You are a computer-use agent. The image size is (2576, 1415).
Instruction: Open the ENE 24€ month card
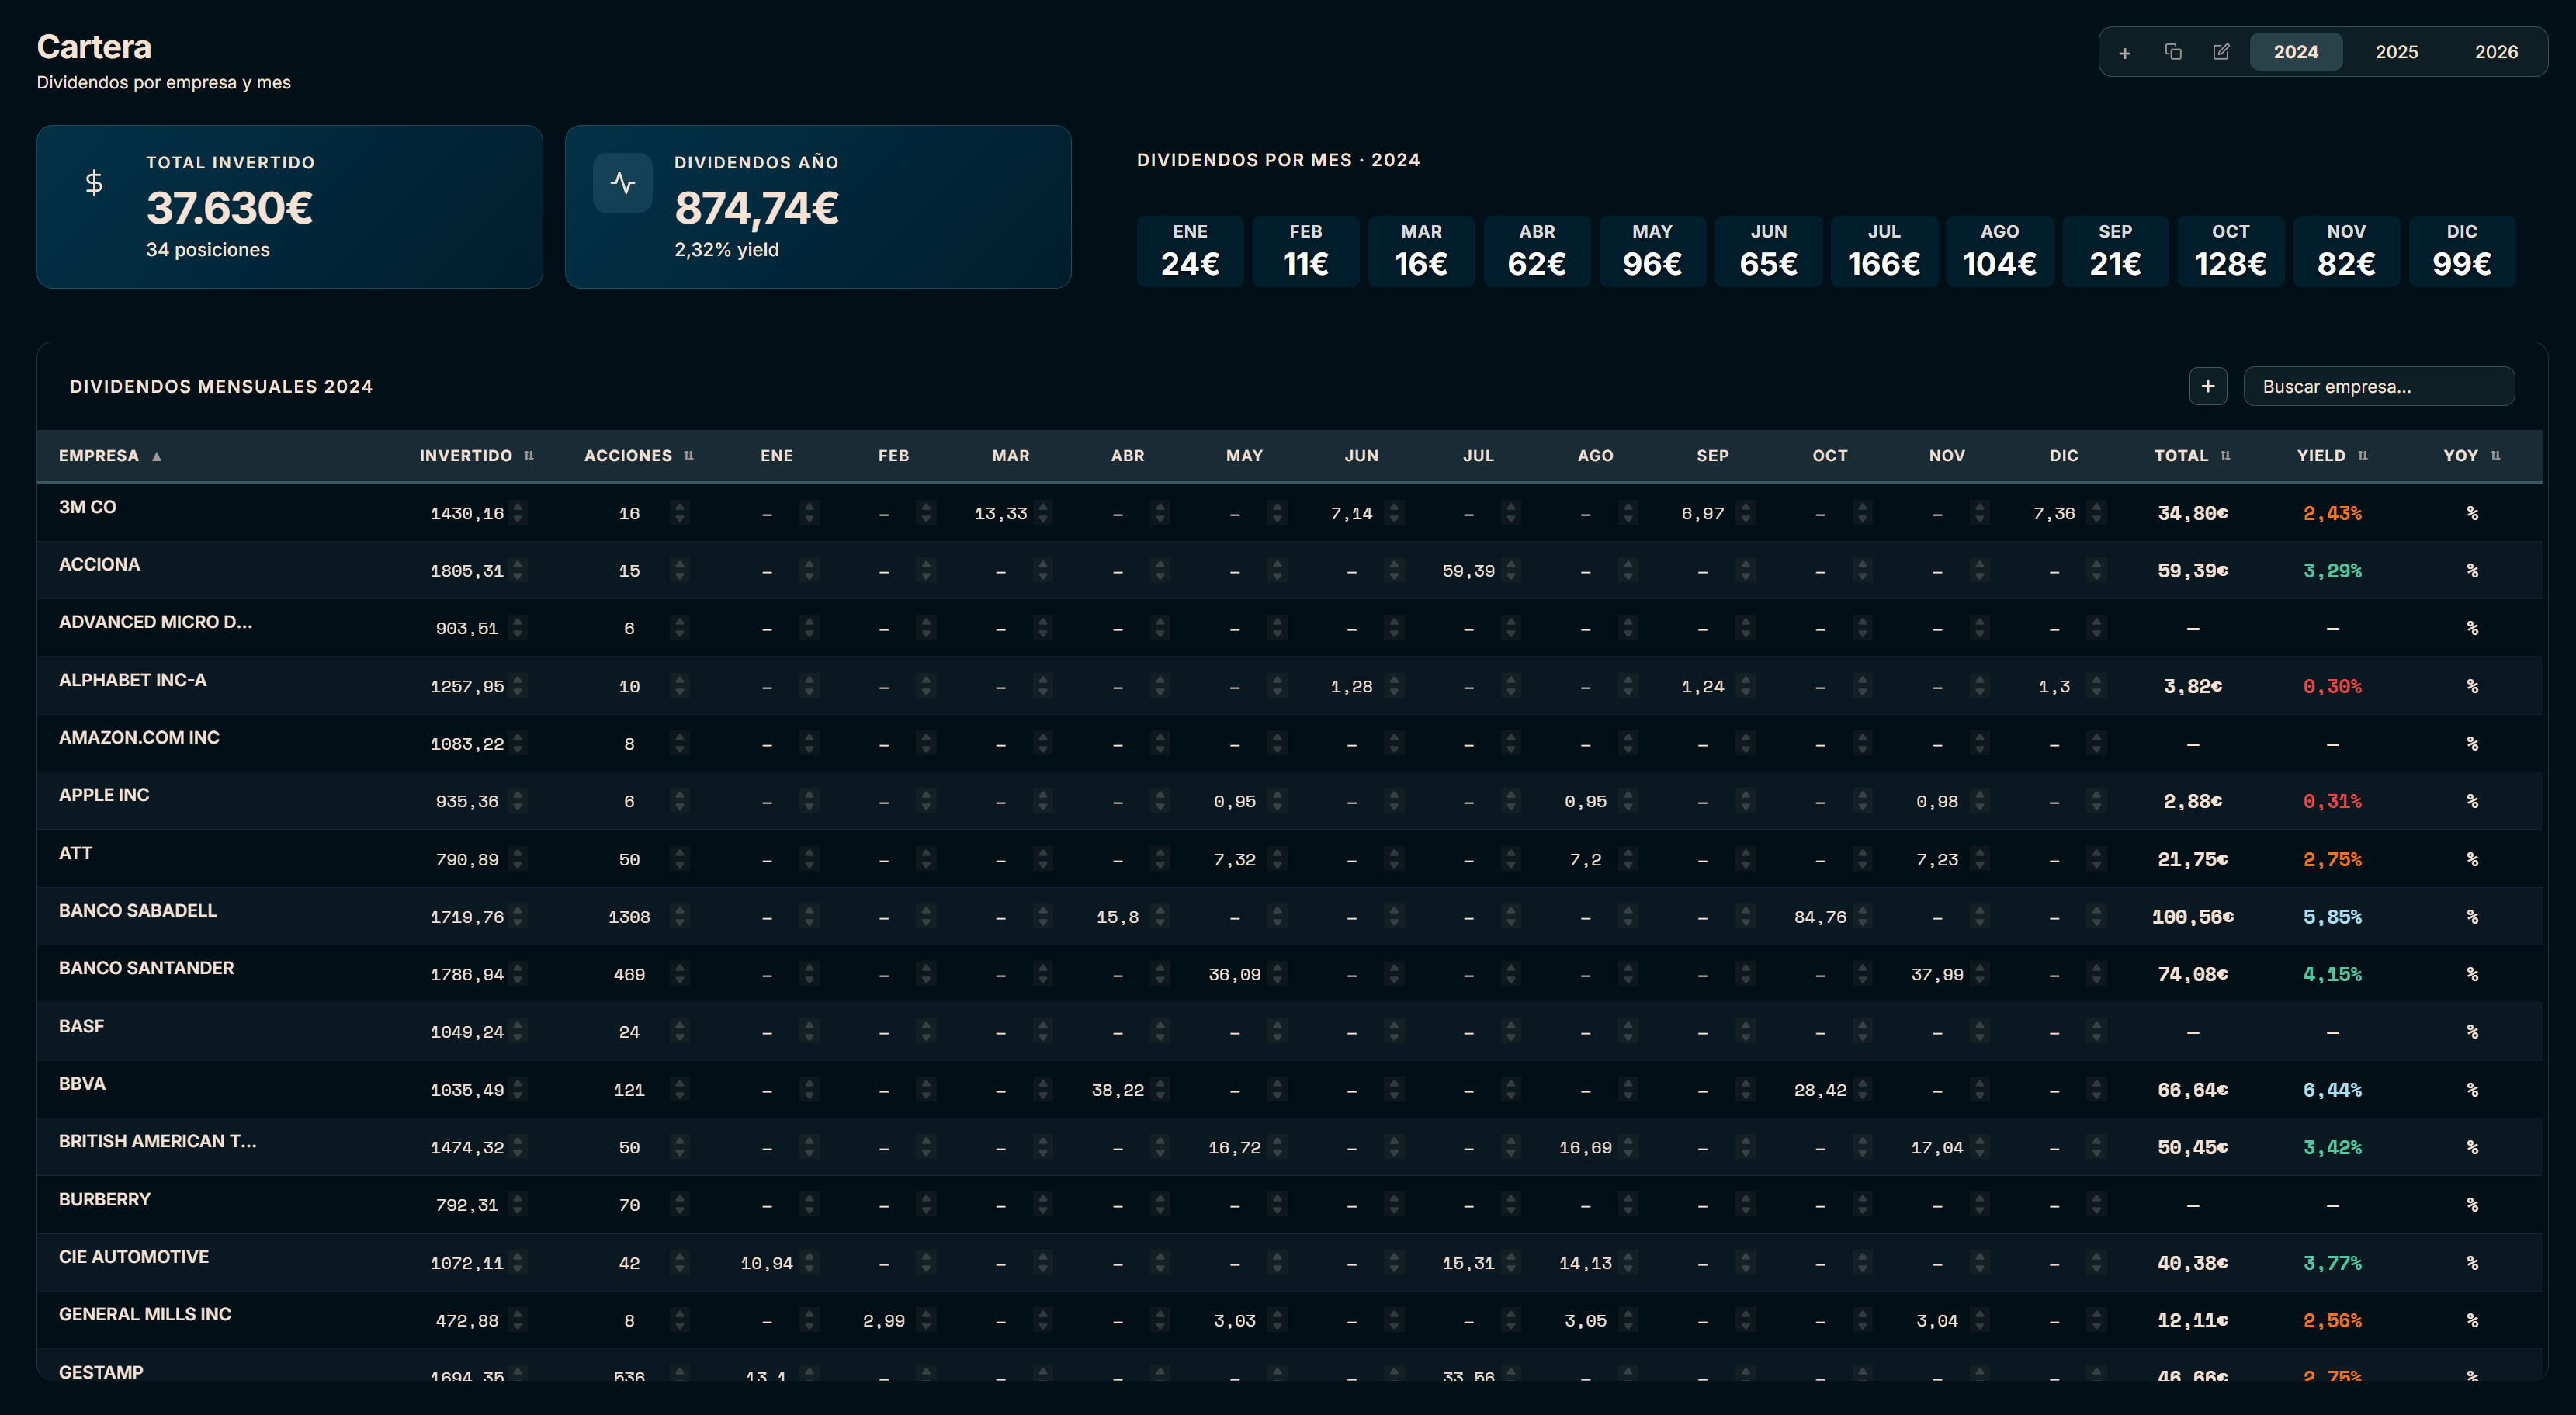pos(1190,251)
